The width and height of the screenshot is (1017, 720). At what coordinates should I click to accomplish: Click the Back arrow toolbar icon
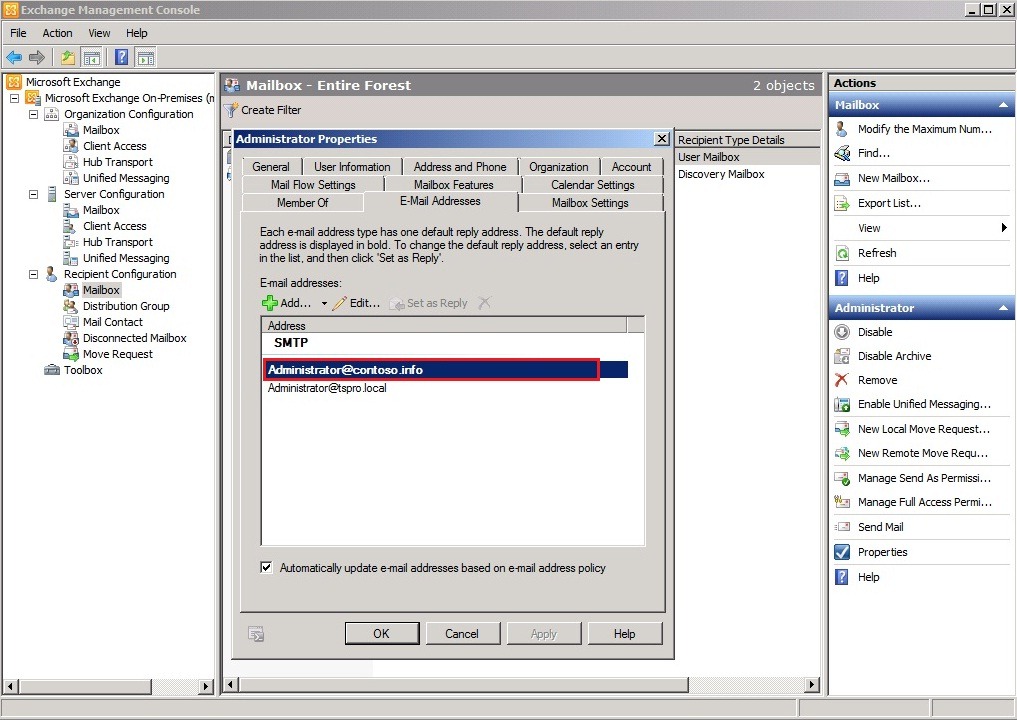click(x=14, y=58)
